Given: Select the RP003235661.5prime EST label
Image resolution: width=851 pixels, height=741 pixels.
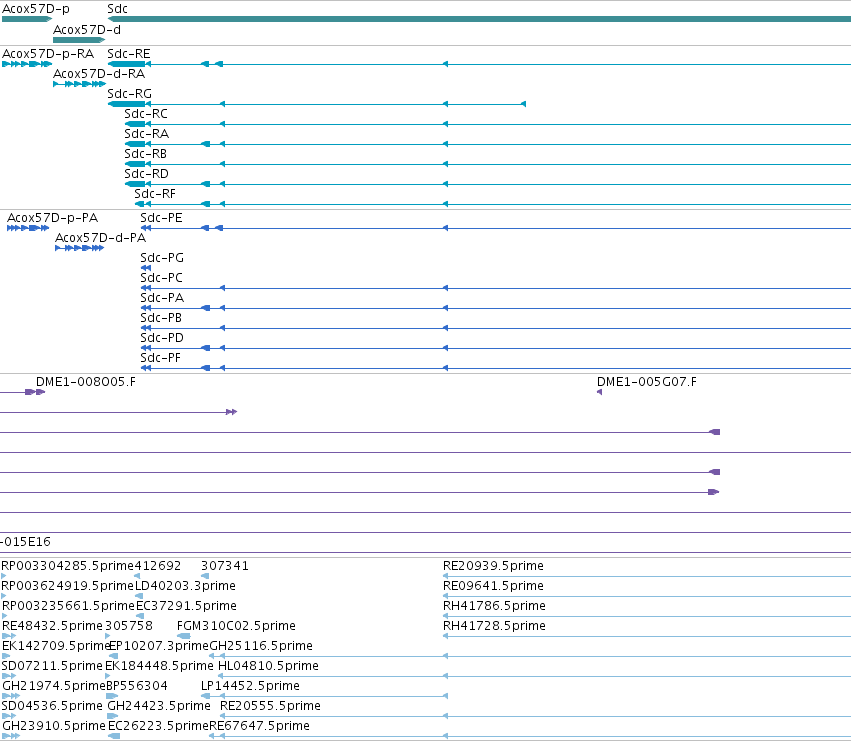Looking at the screenshot, I should pos(68,606).
